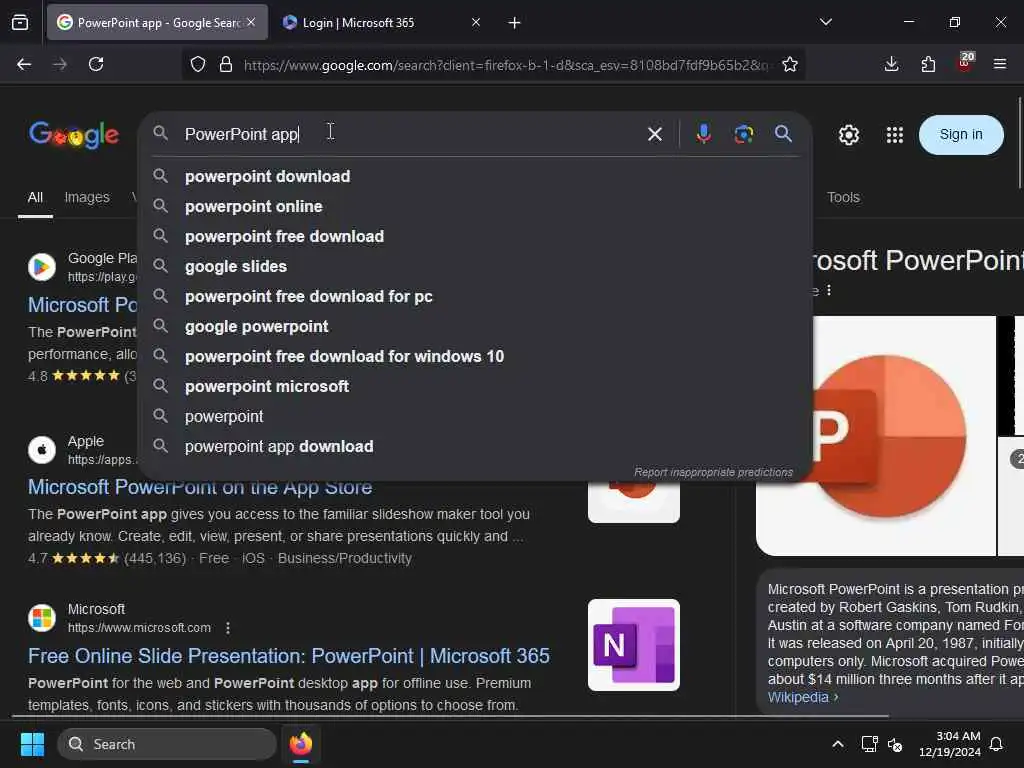Close the Login Microsoft 365 tab
The image size is (1024, 768).
click(x=475, y=22)
